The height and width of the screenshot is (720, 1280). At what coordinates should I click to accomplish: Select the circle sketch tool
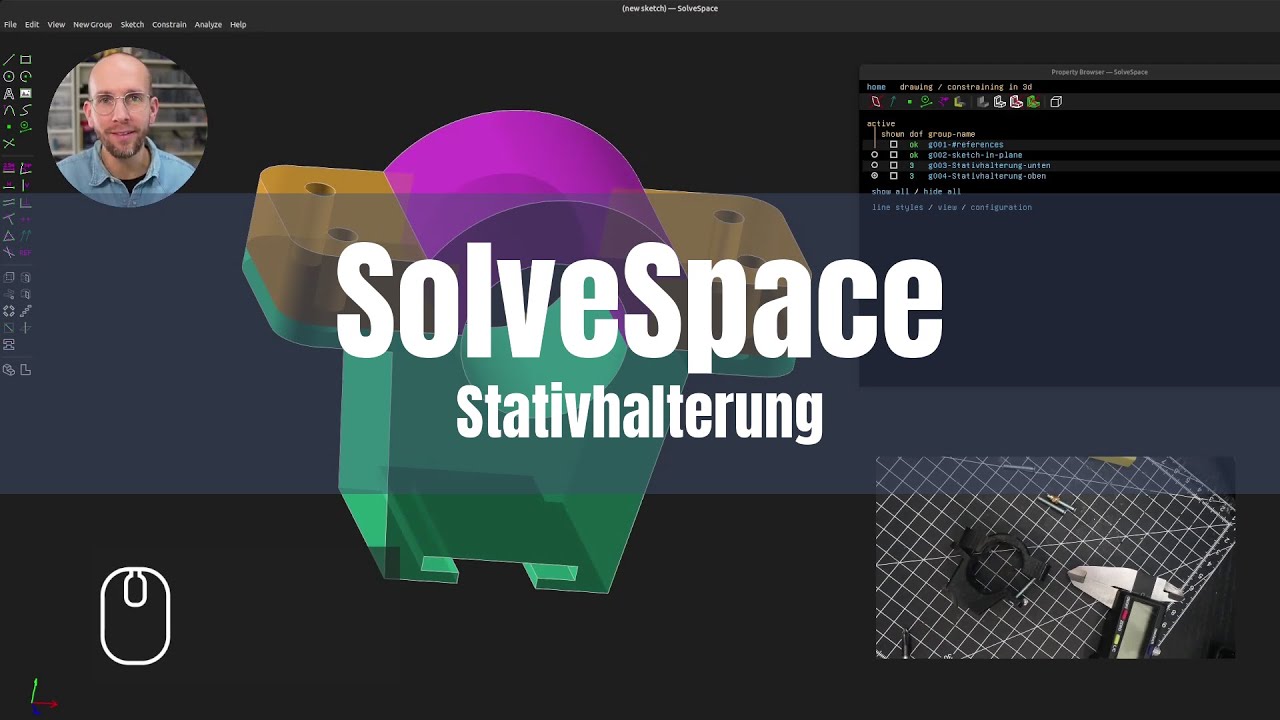pos(9,76)
